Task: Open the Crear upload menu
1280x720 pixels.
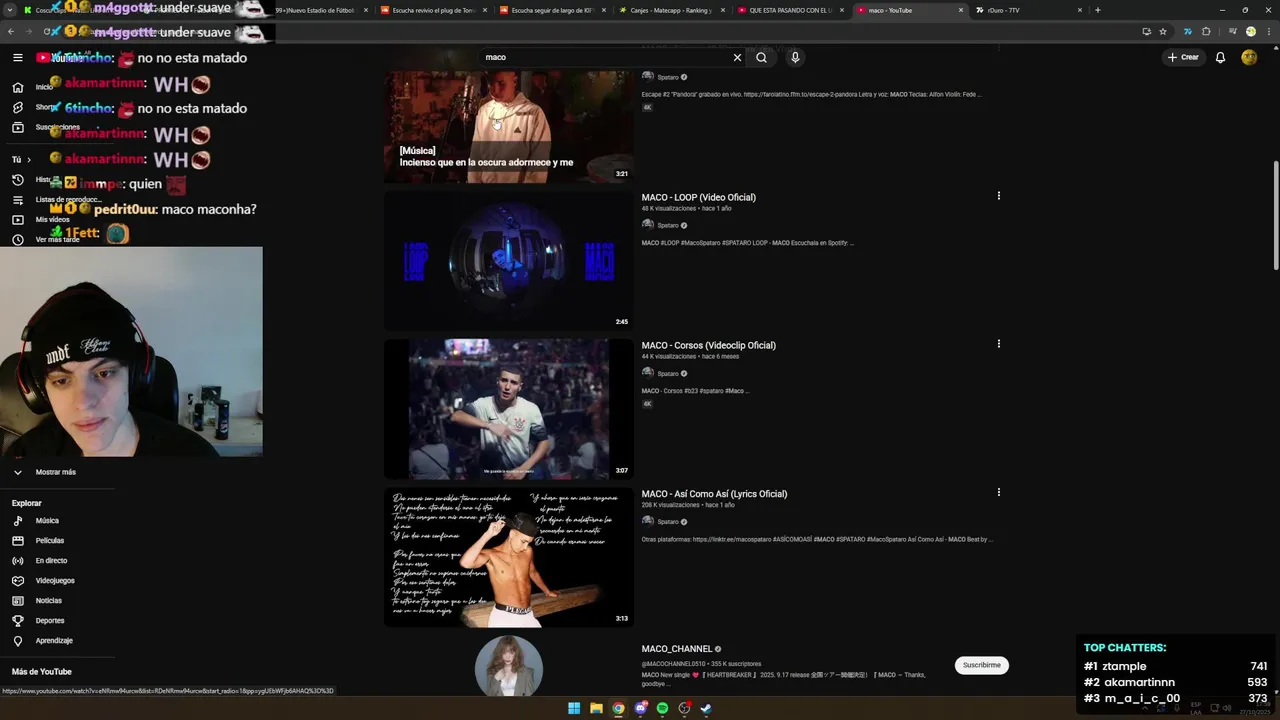Action: coord(1183,57)
